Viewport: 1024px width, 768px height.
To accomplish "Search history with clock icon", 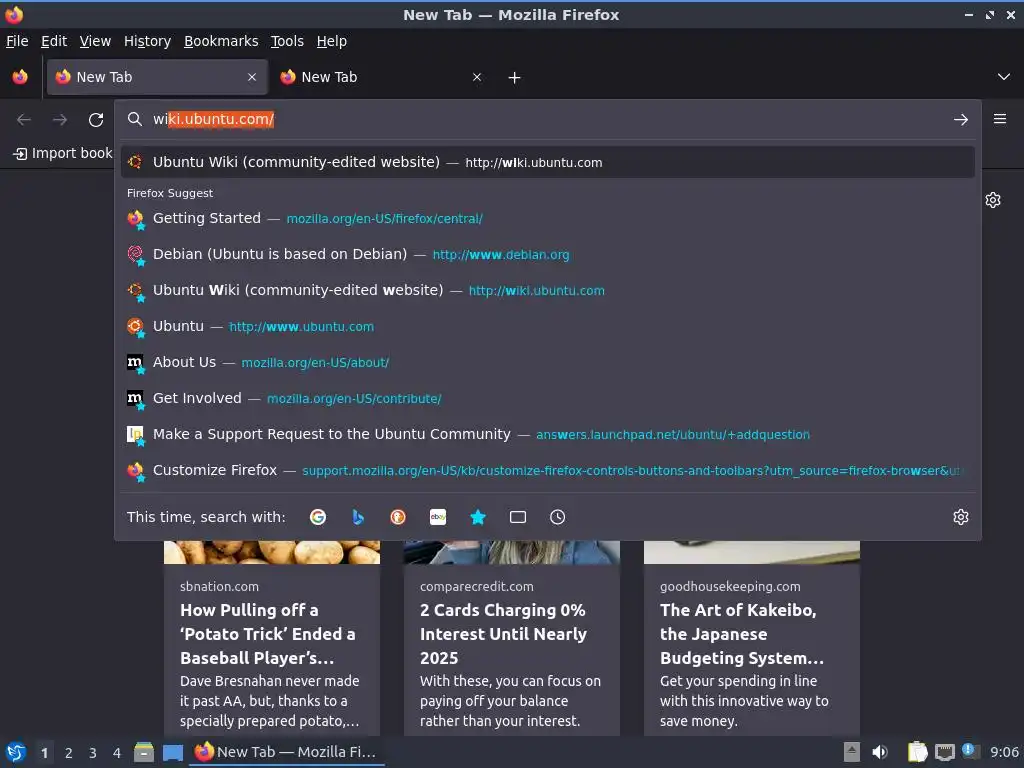I will pos(558,517).
